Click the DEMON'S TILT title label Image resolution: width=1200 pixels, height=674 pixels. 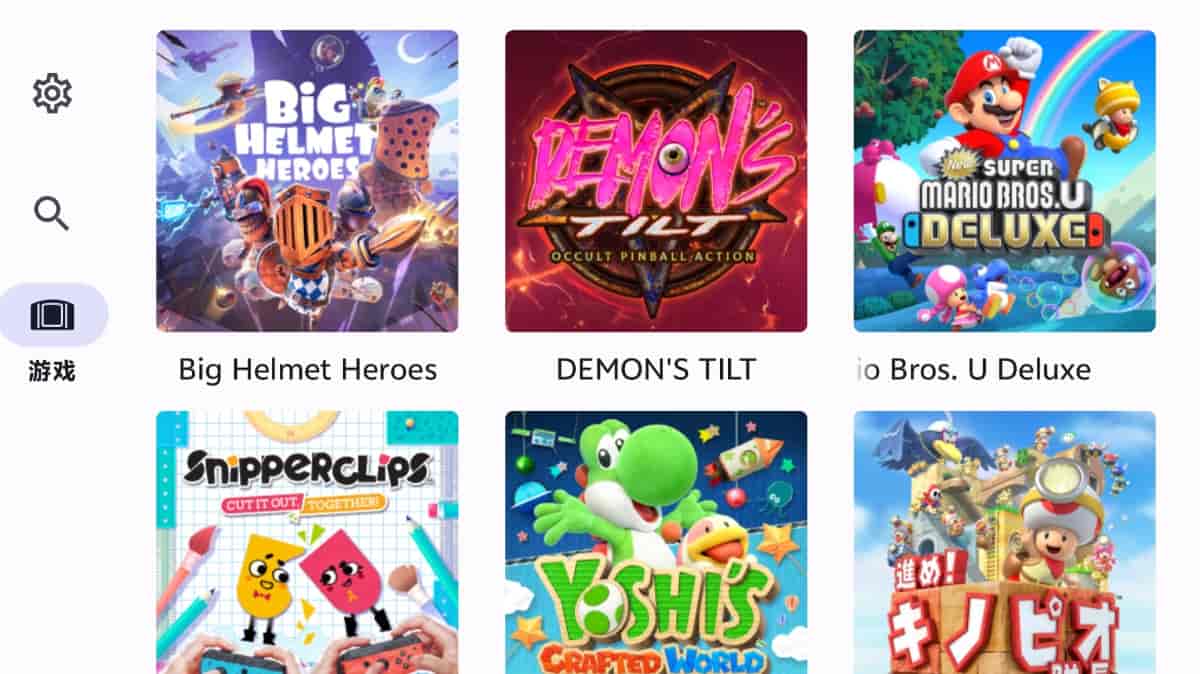tap(656, 370)
